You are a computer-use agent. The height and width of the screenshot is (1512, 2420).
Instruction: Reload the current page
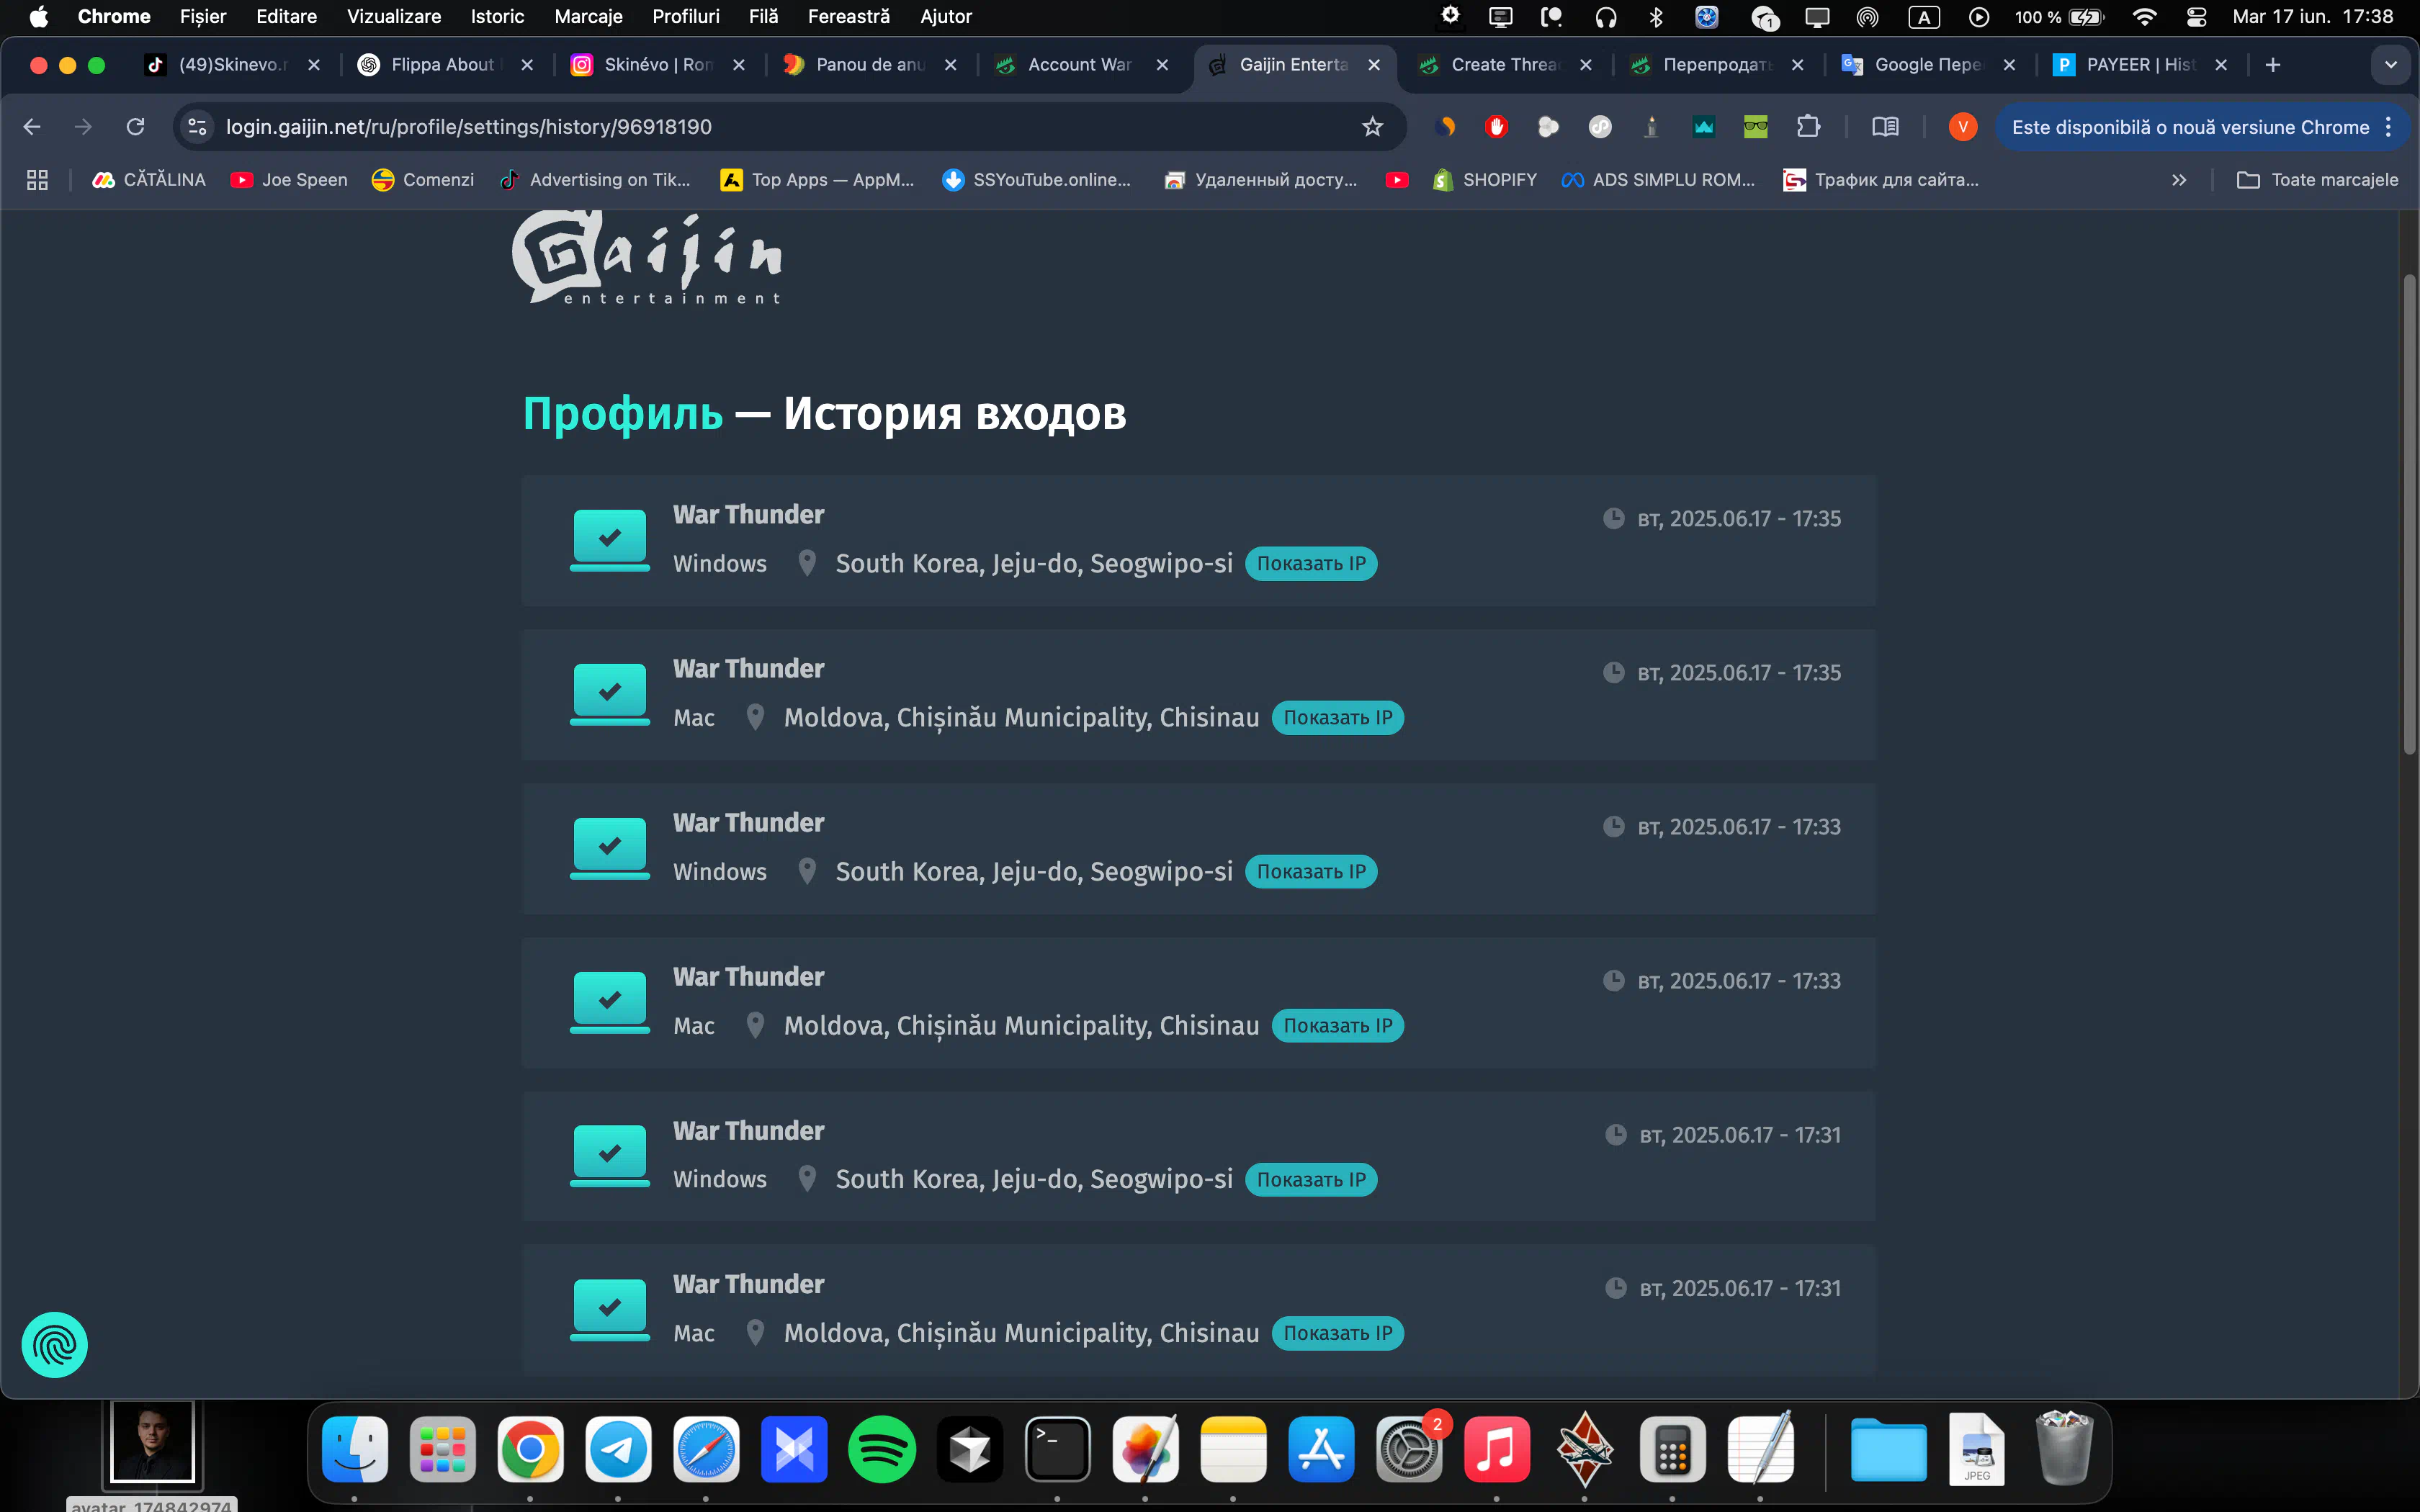[135, 127]
